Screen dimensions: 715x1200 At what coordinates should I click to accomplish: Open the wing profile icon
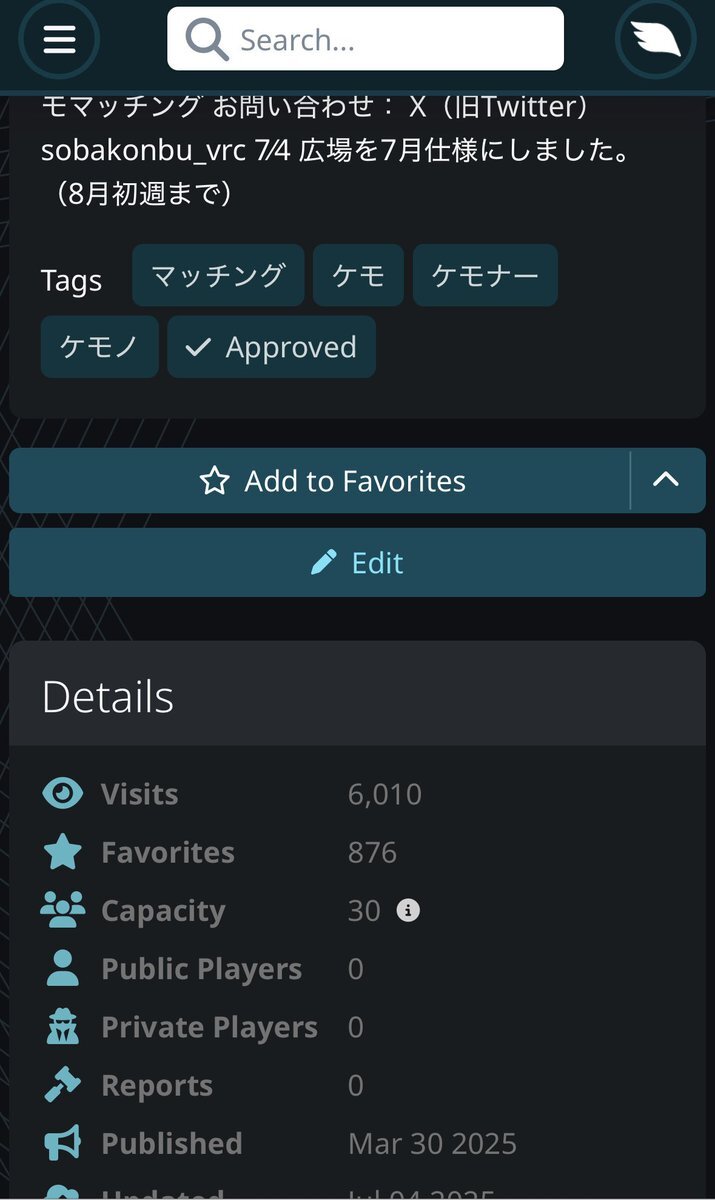click(655, 39)
